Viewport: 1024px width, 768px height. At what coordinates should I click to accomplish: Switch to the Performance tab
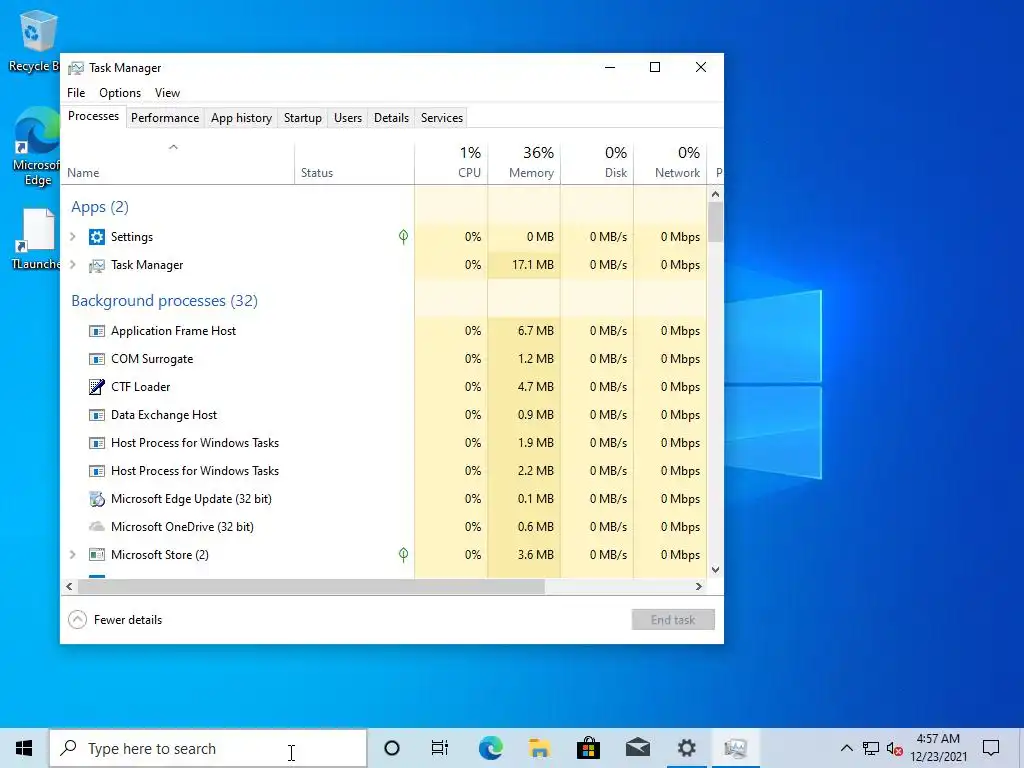(165, 118)
